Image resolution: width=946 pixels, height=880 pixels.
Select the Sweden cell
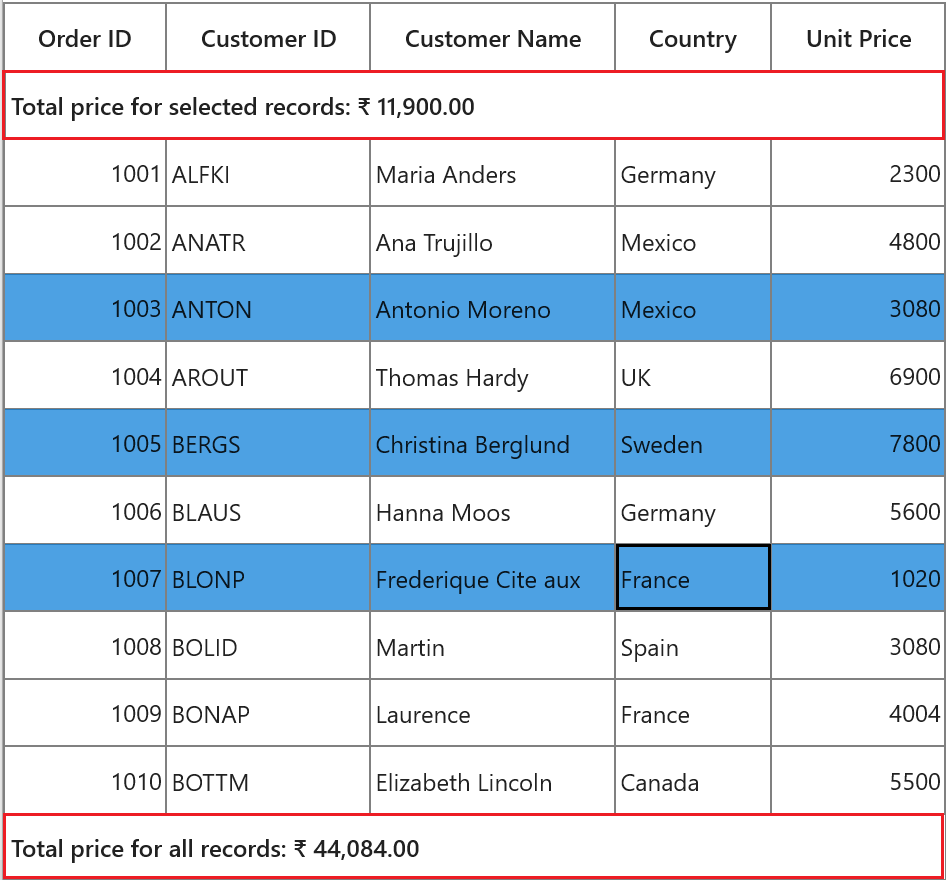[693, 443]
